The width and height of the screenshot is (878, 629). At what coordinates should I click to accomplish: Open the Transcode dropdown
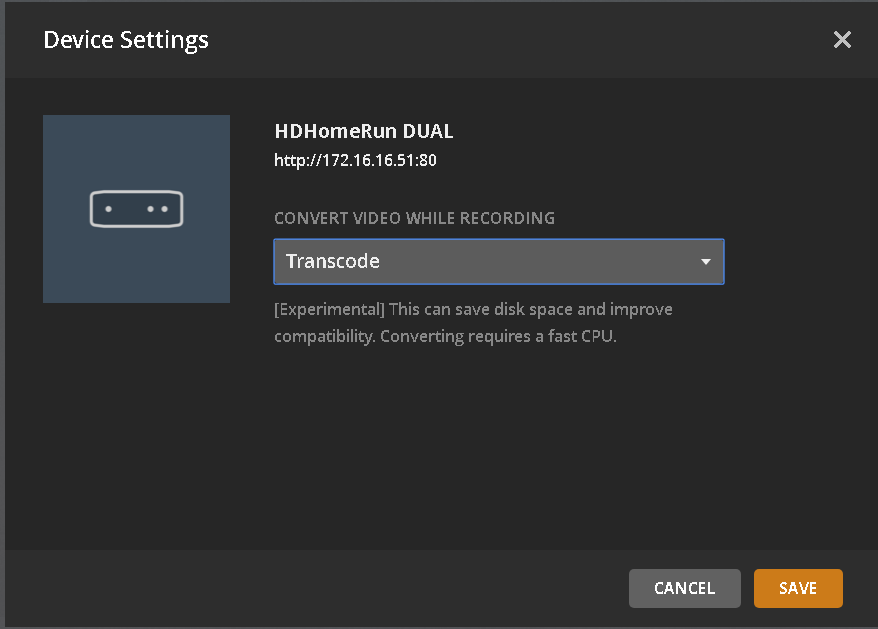pyautogui.click(x=498, y=262)
